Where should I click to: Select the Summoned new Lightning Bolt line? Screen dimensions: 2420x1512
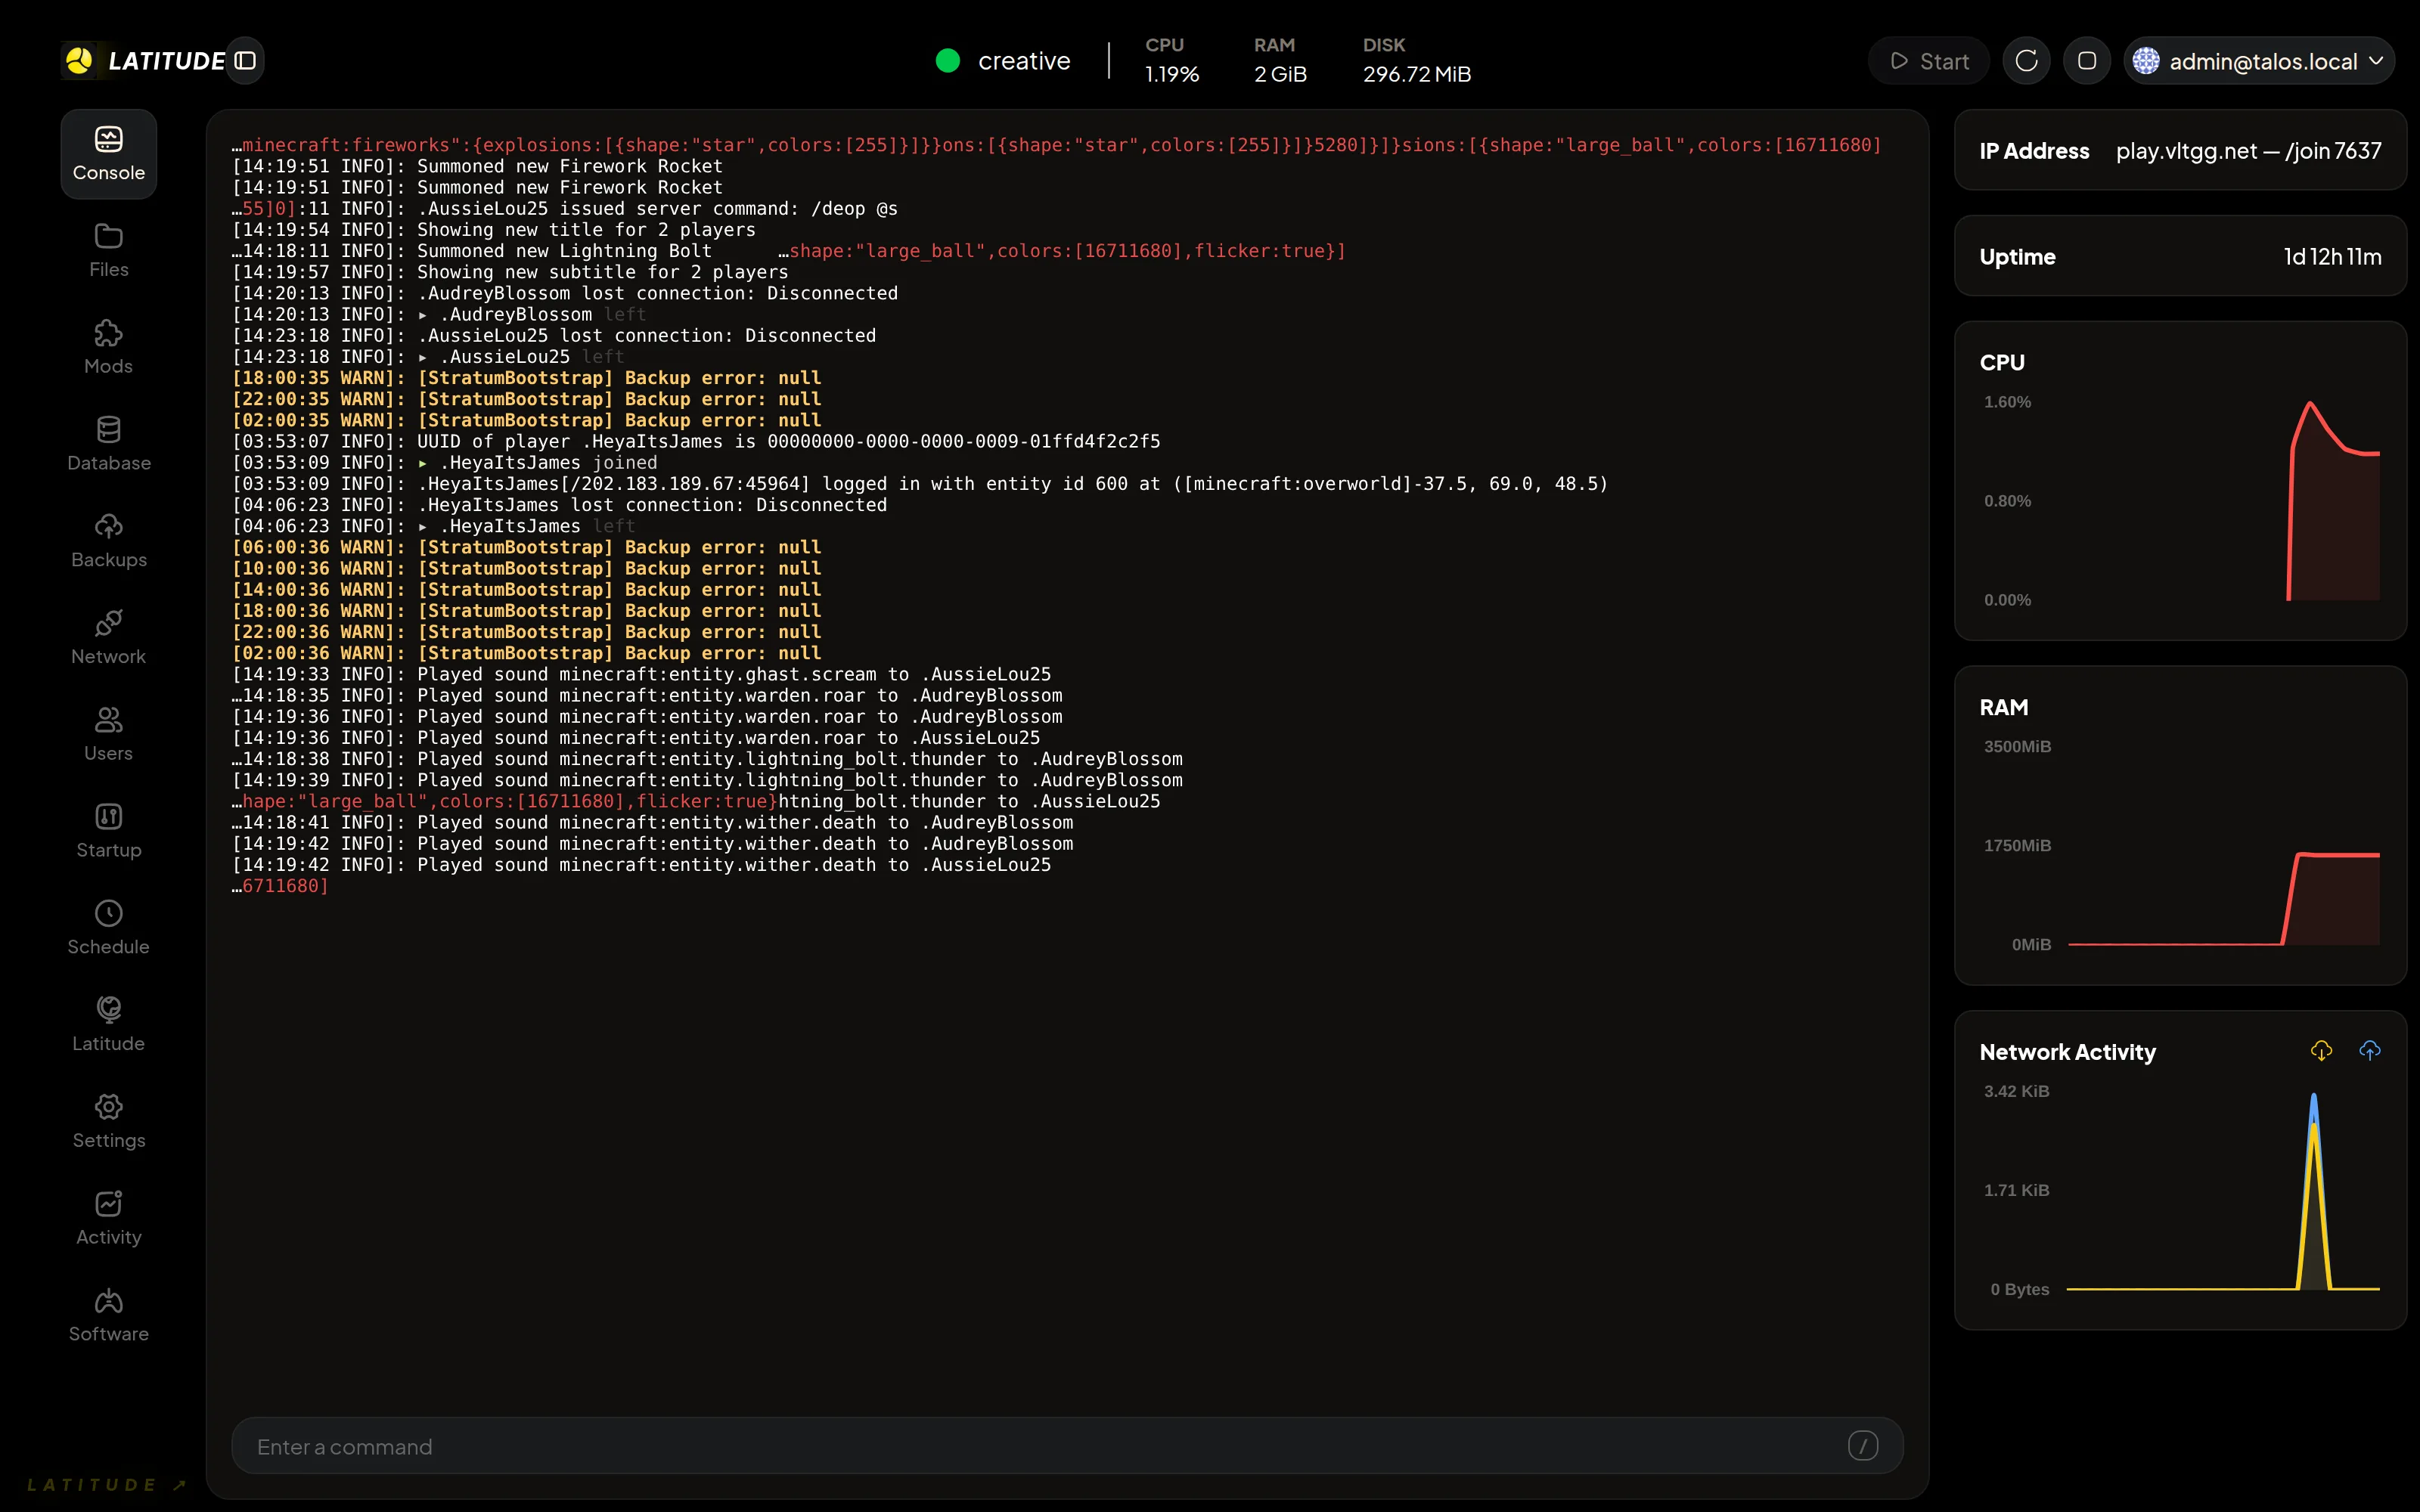coord(472,251)
